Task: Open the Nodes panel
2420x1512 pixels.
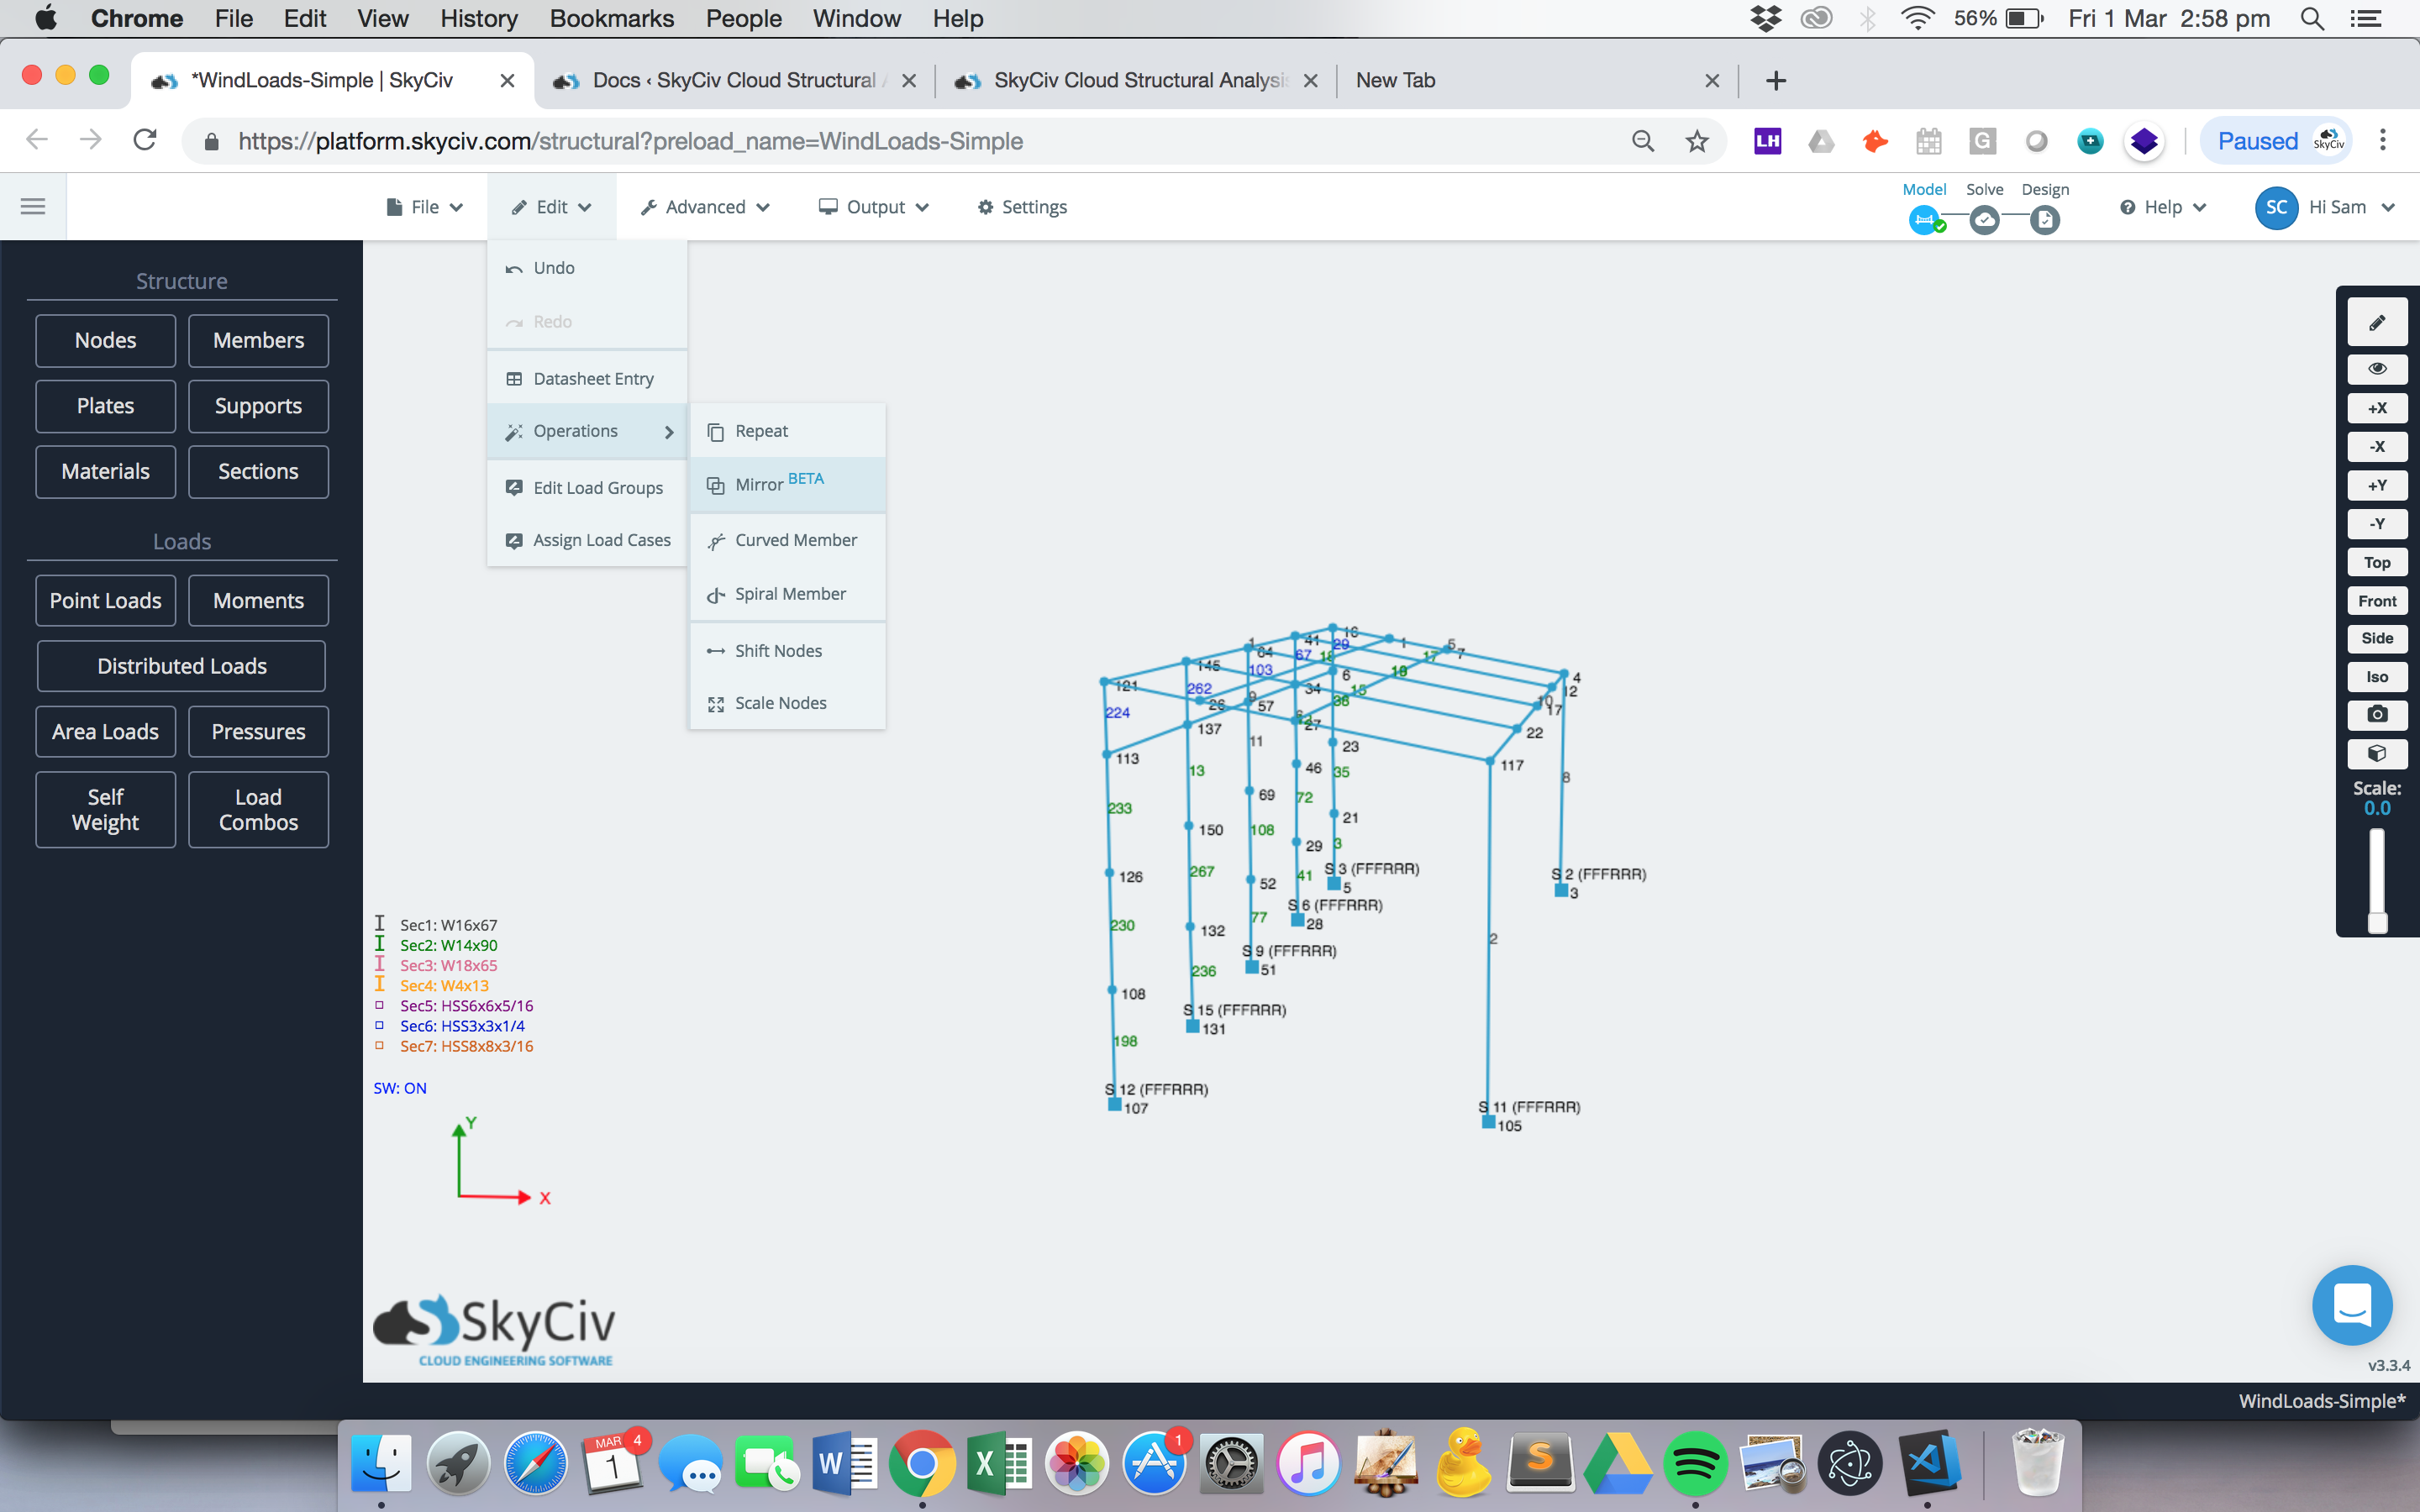Action: click(105, 341)
